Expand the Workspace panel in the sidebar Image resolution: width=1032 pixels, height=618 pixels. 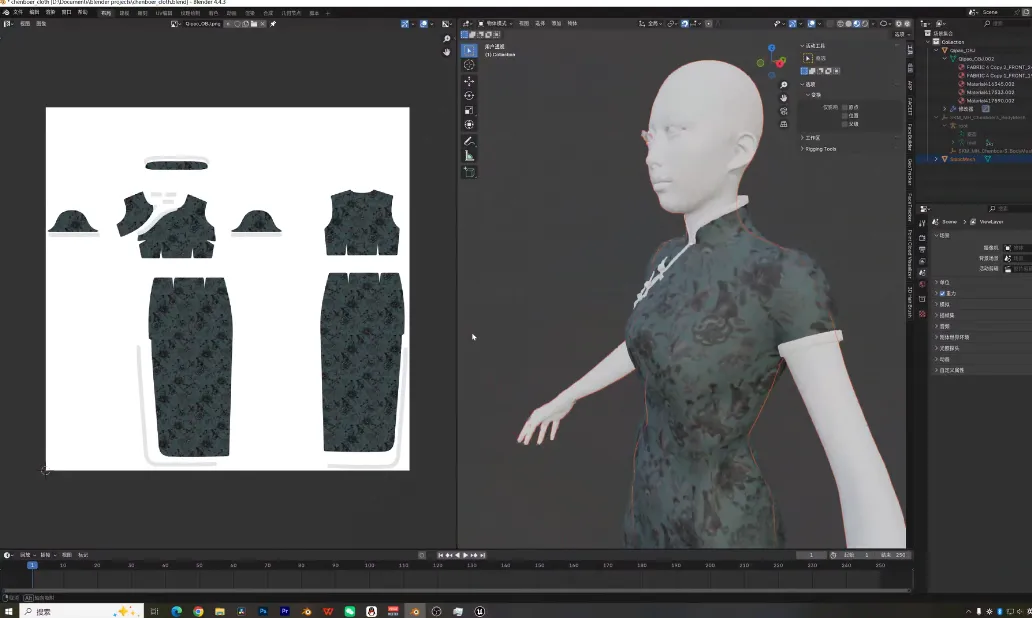tap(811, 138)
